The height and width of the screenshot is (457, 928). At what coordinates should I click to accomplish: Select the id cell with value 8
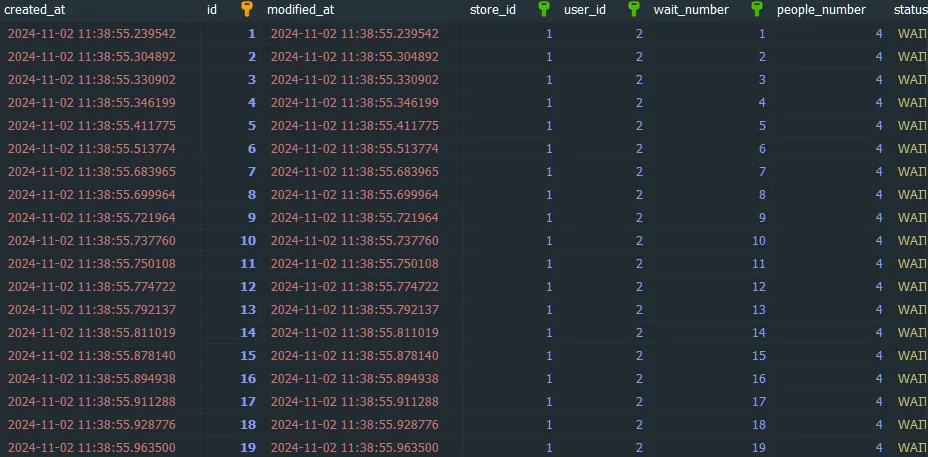tap(252, 195)
